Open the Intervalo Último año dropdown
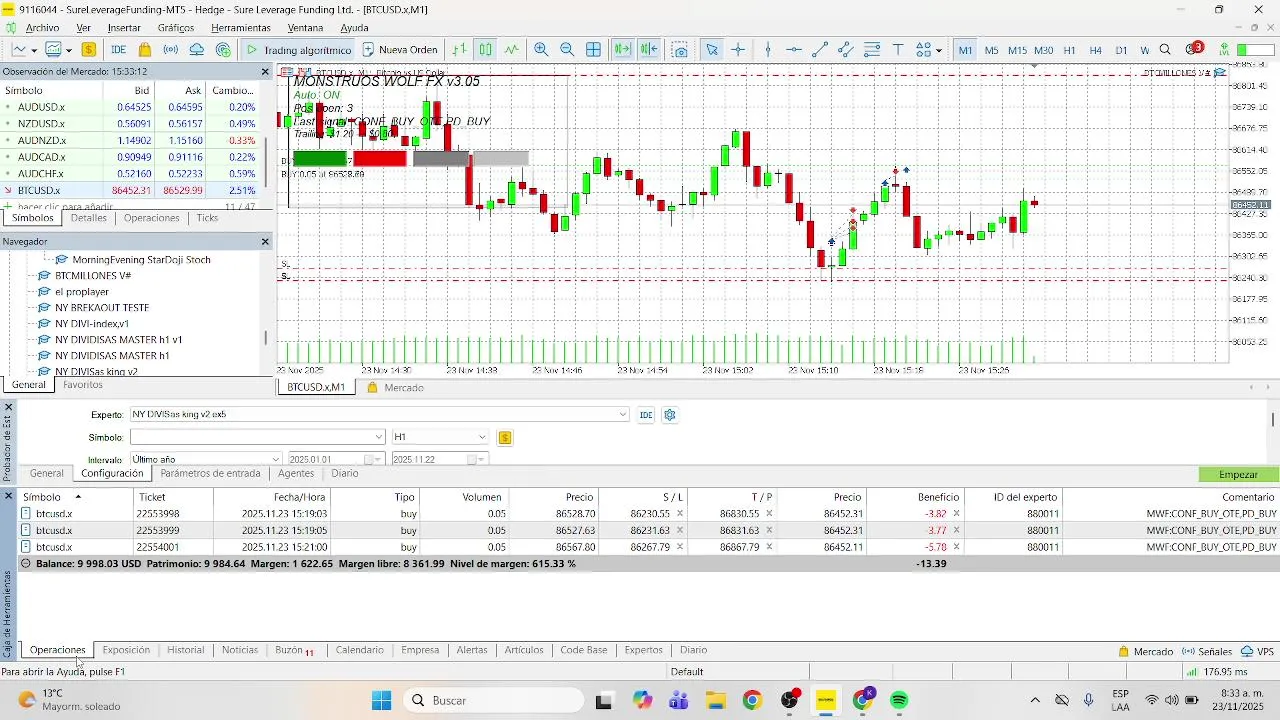 click(x=275, y=460)
